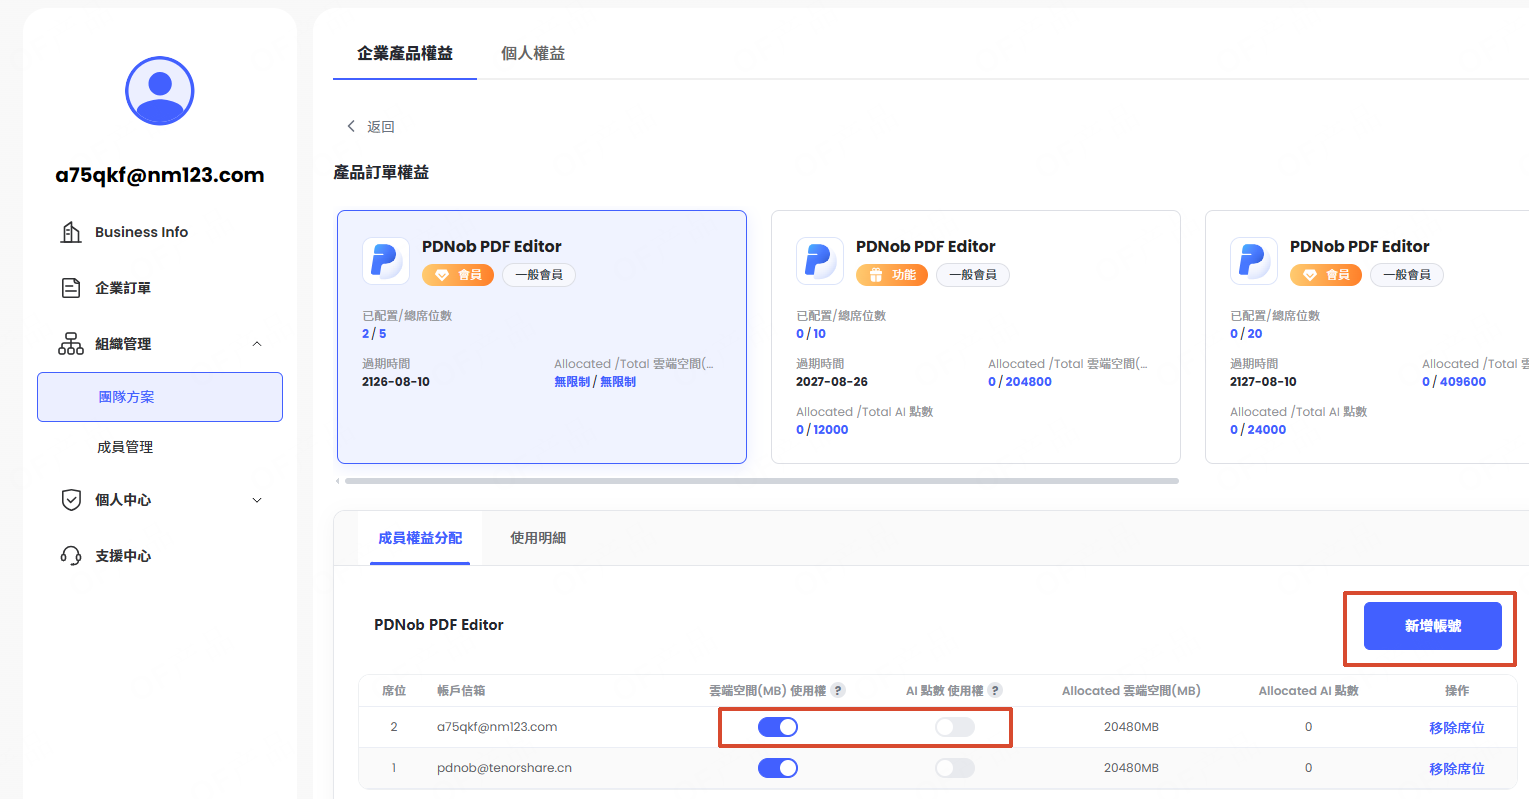
Task: Click the orange 會員 badge on the third card
Action: (x=1326, y=275)
